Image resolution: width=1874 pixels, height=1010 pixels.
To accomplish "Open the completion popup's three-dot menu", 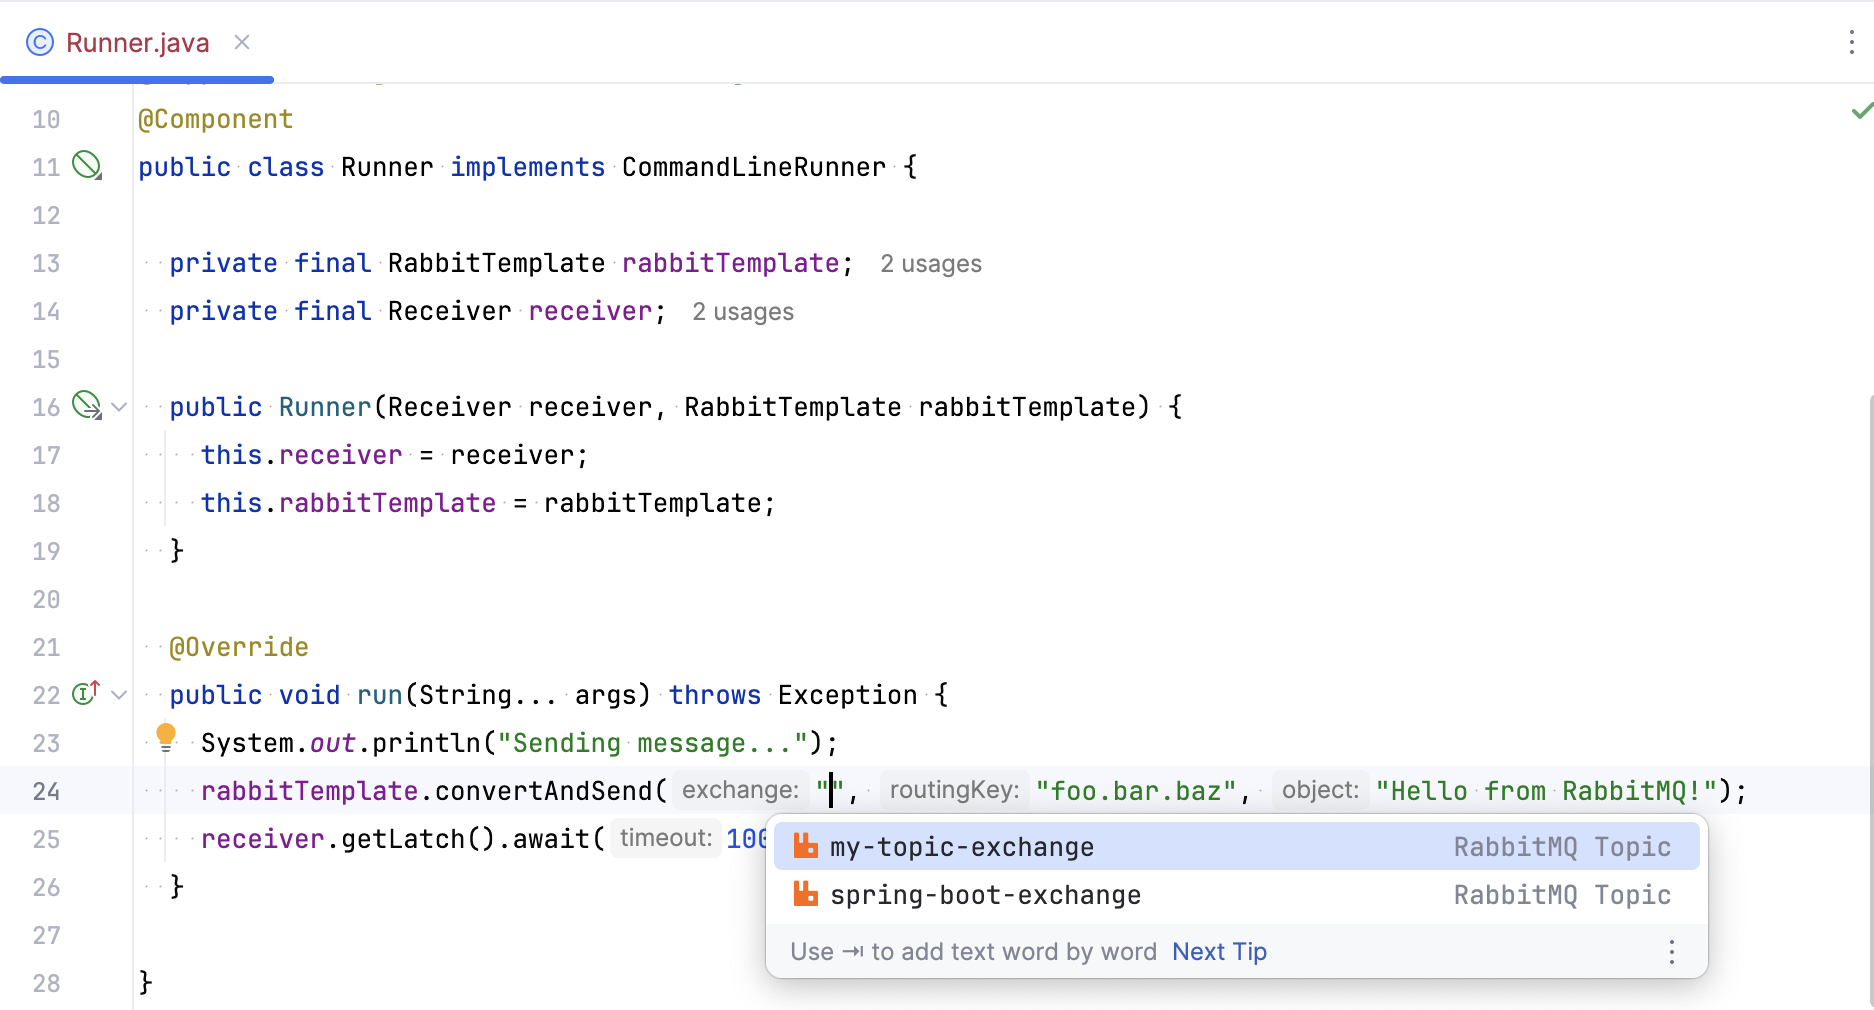I will coord(1671,952).
